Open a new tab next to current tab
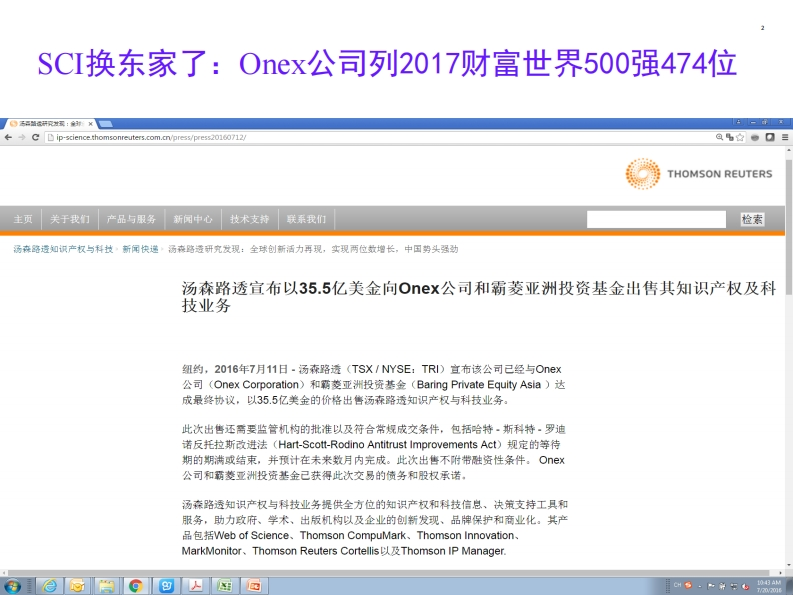The image size is (793, 595). [x=105, y=123]
